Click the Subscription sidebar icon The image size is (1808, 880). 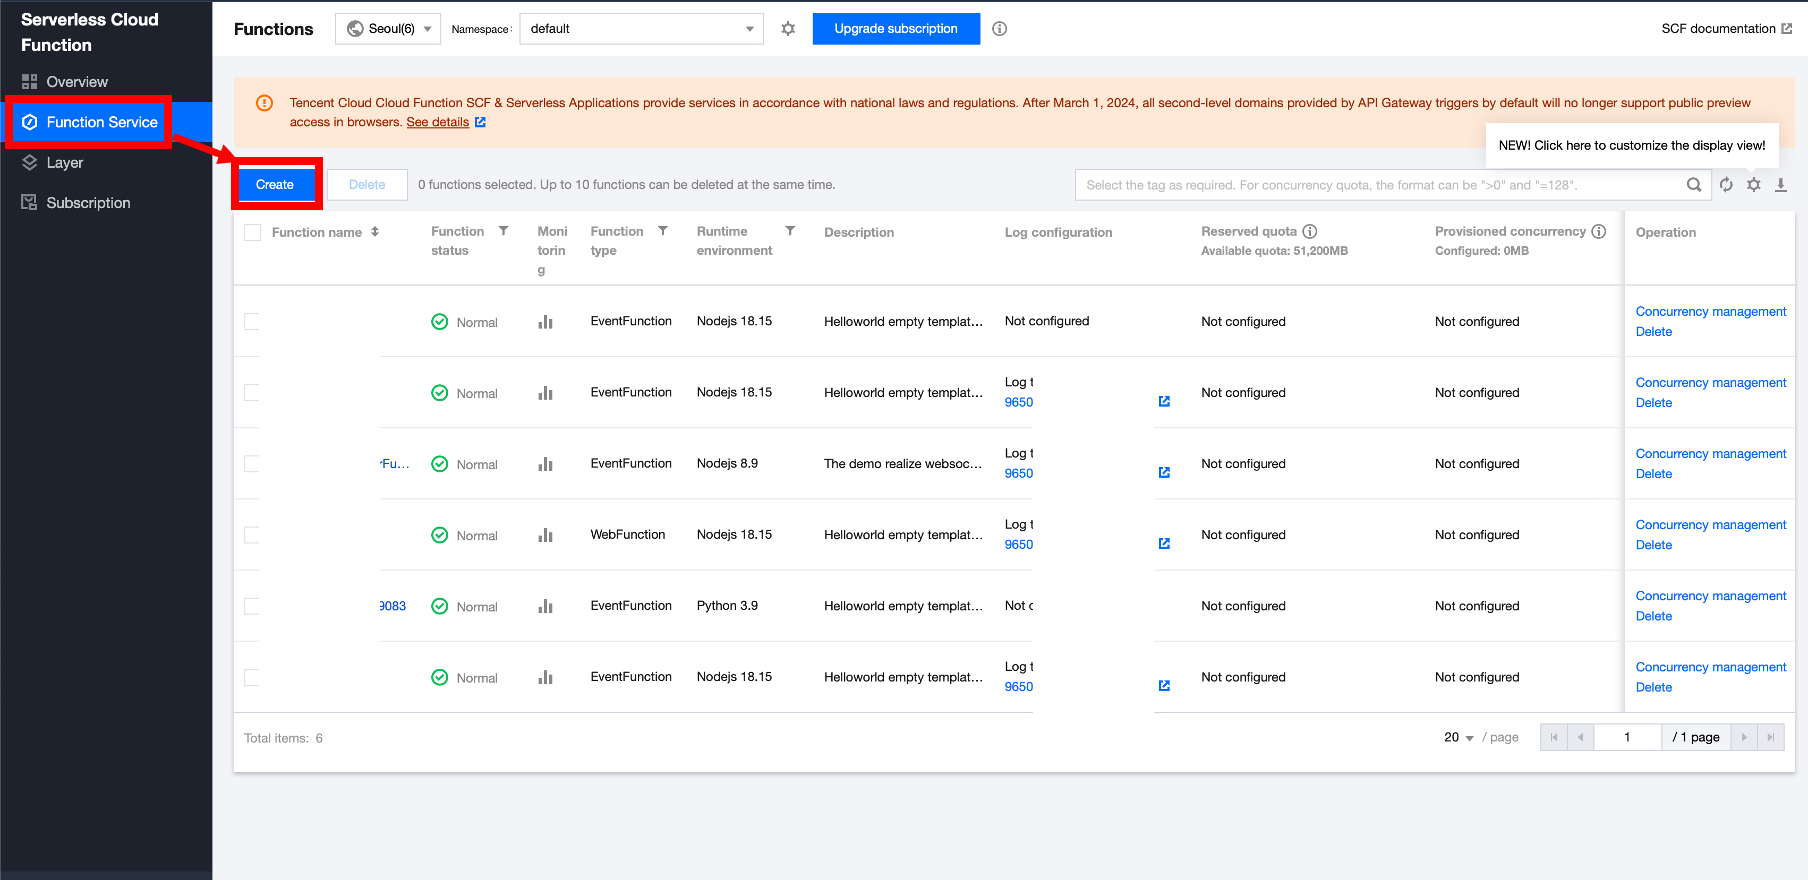click(x=30, y=203)
